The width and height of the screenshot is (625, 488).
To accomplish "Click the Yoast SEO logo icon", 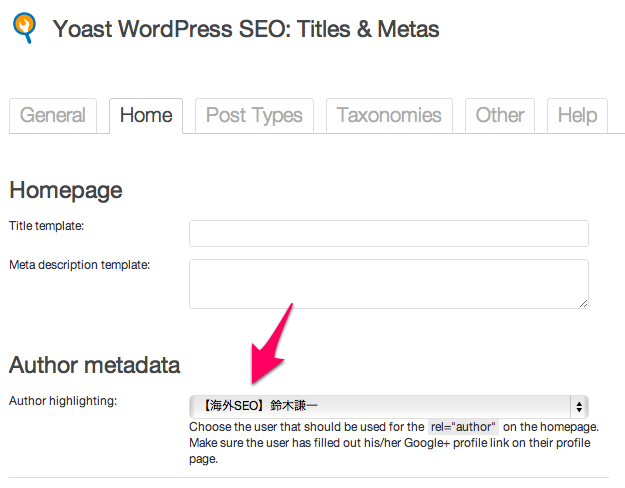I will tap(24, 28).
